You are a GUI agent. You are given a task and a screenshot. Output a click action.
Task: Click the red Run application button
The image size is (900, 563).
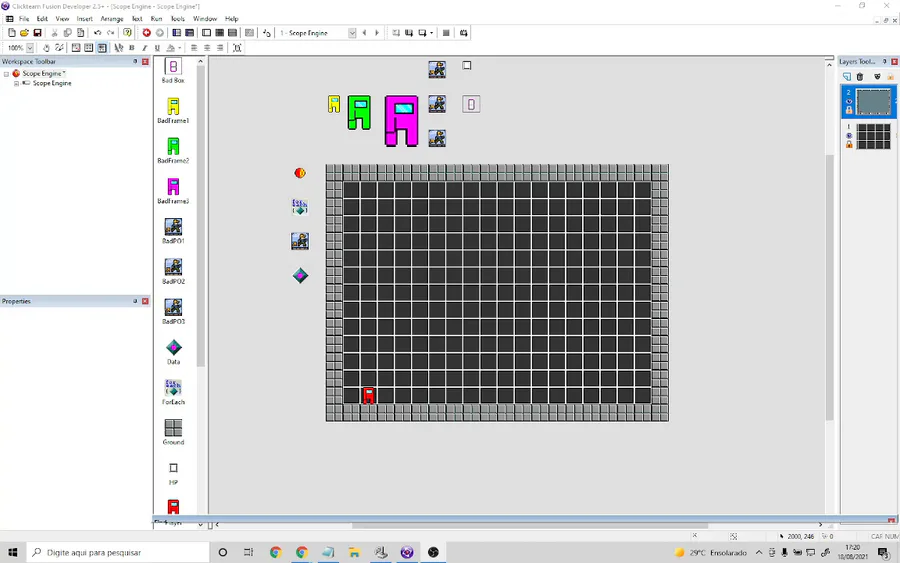tap(146, 33)
